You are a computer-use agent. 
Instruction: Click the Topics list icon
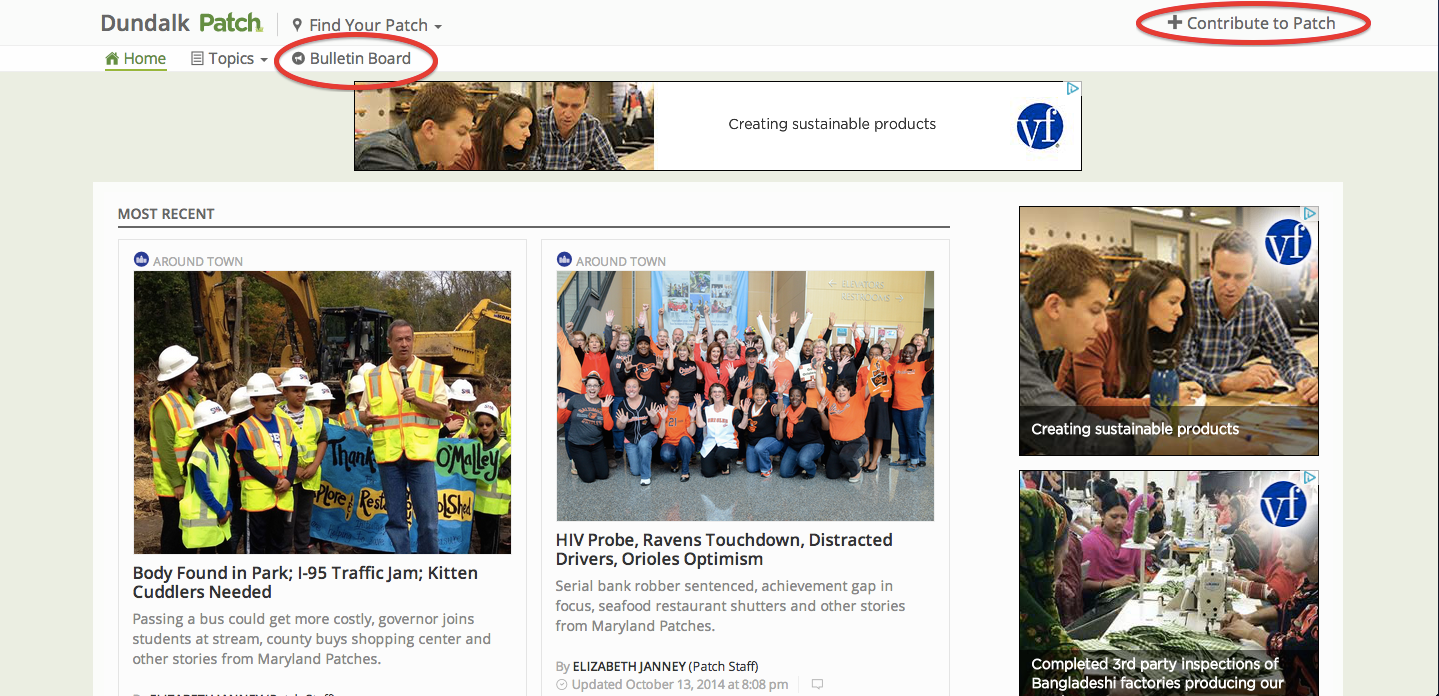click(197, 59)
